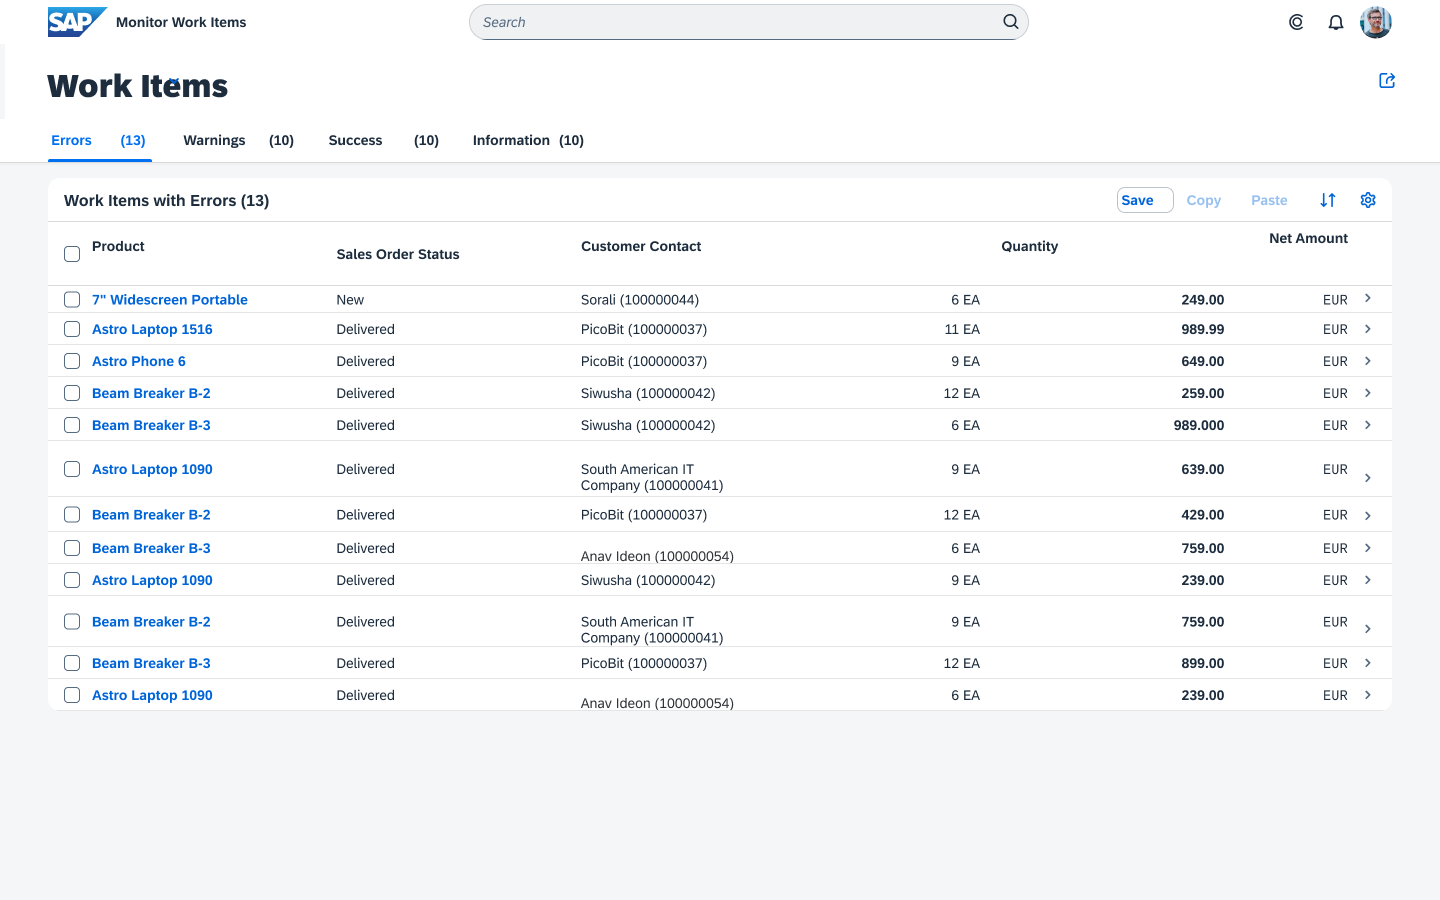Viewport: 1440px width, 900px height.
Task: Check the Beam Breaker B-2 429.00 row checkbox
Action: click(x=72, y=515)
